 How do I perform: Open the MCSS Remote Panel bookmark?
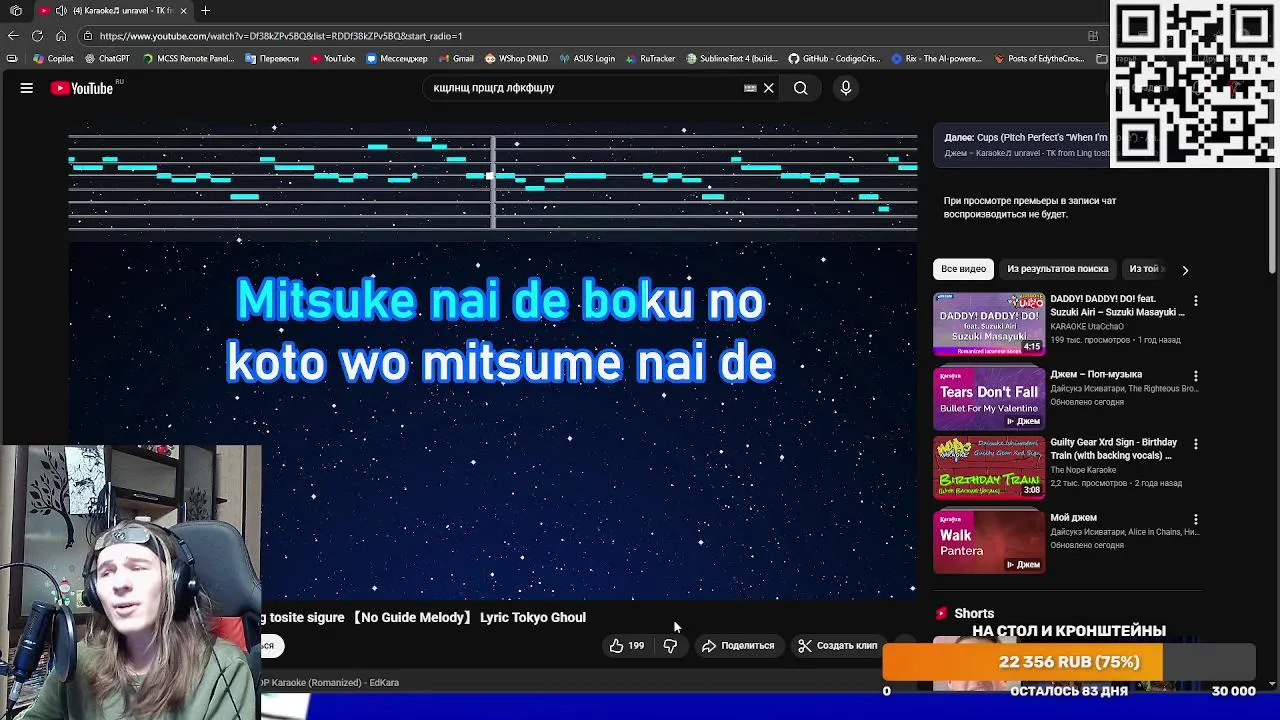point(188,59)
